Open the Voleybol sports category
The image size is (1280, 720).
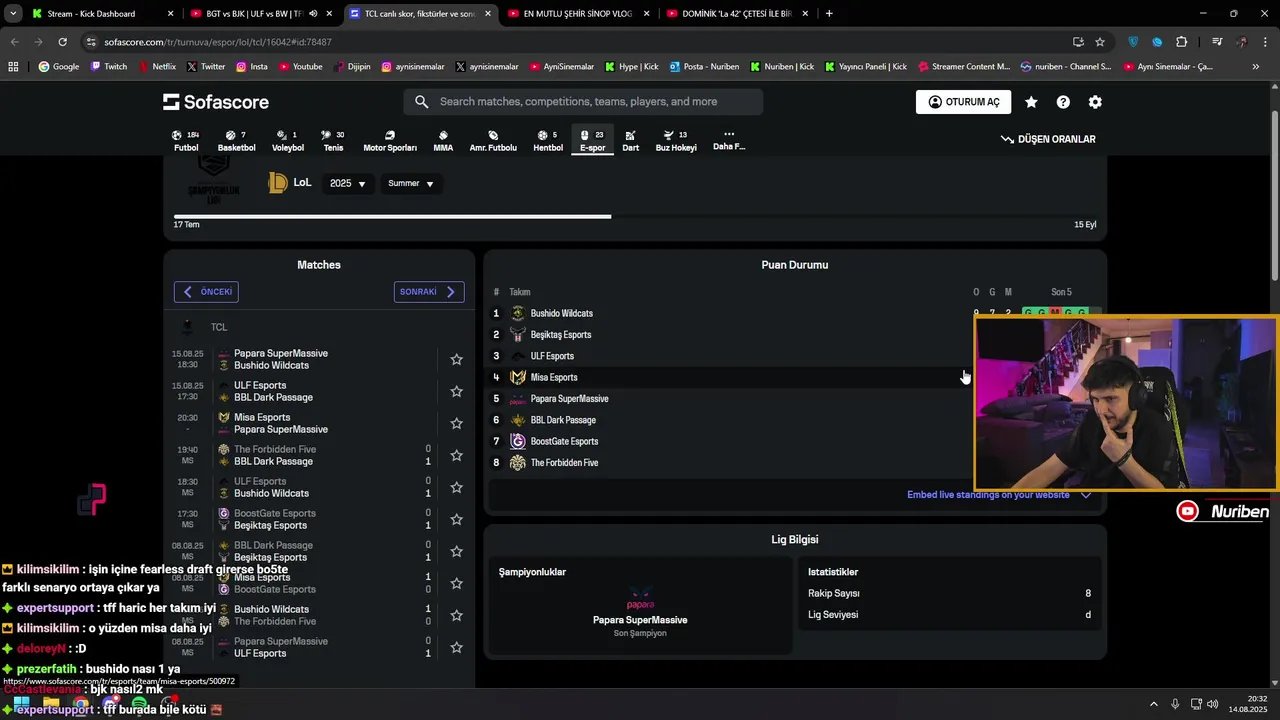288,141
